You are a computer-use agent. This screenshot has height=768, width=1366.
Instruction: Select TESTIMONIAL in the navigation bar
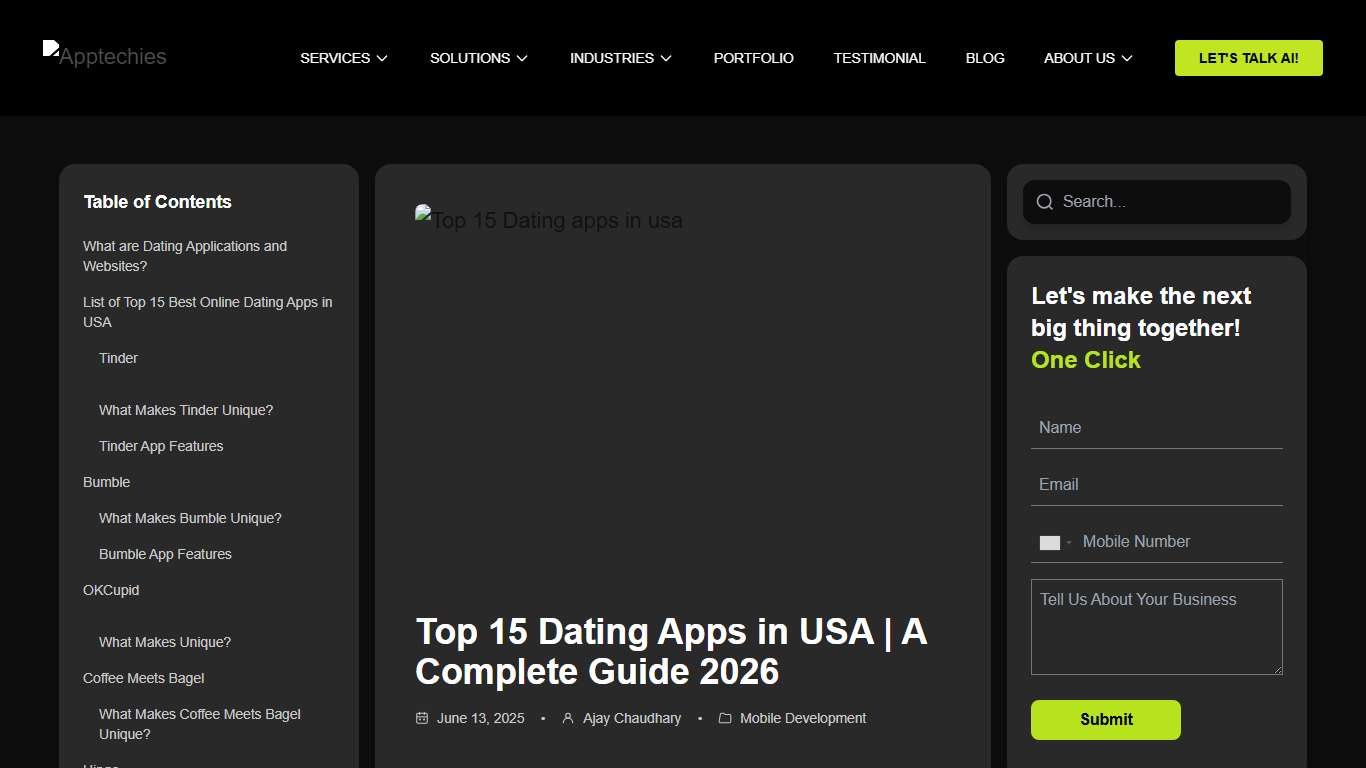880,58
